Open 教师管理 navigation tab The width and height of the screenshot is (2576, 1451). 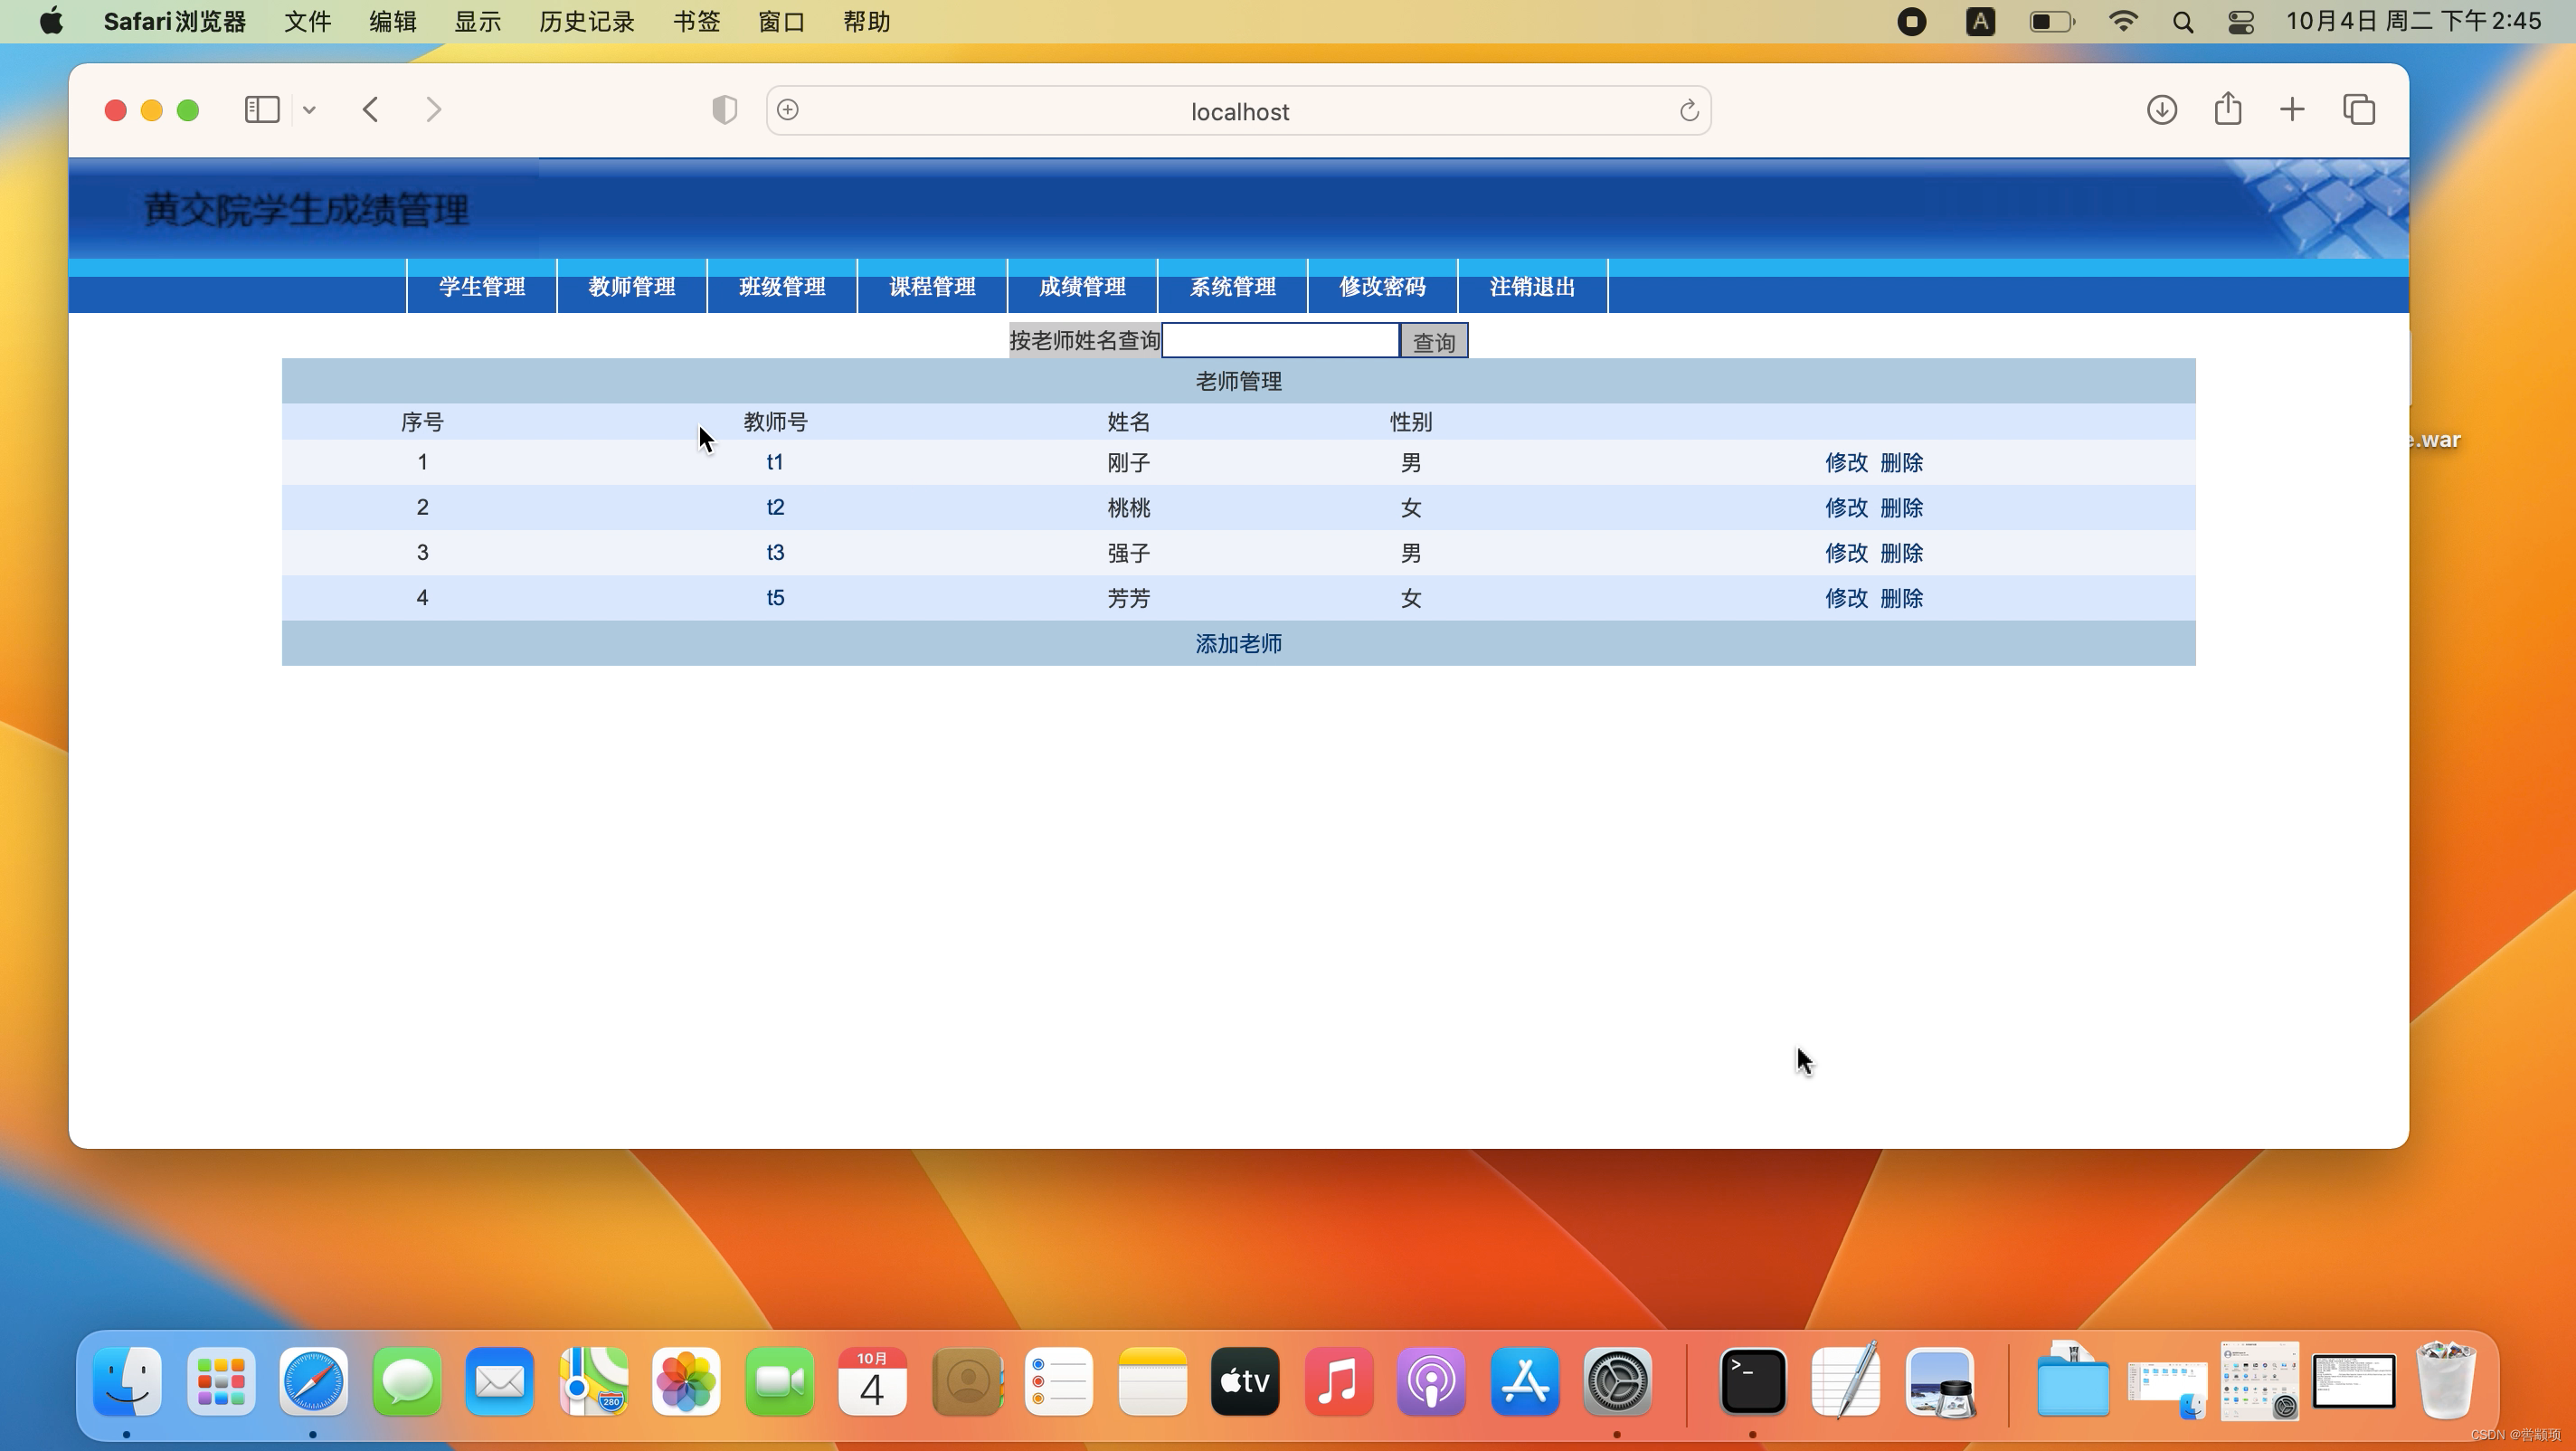tap(632, 287)
